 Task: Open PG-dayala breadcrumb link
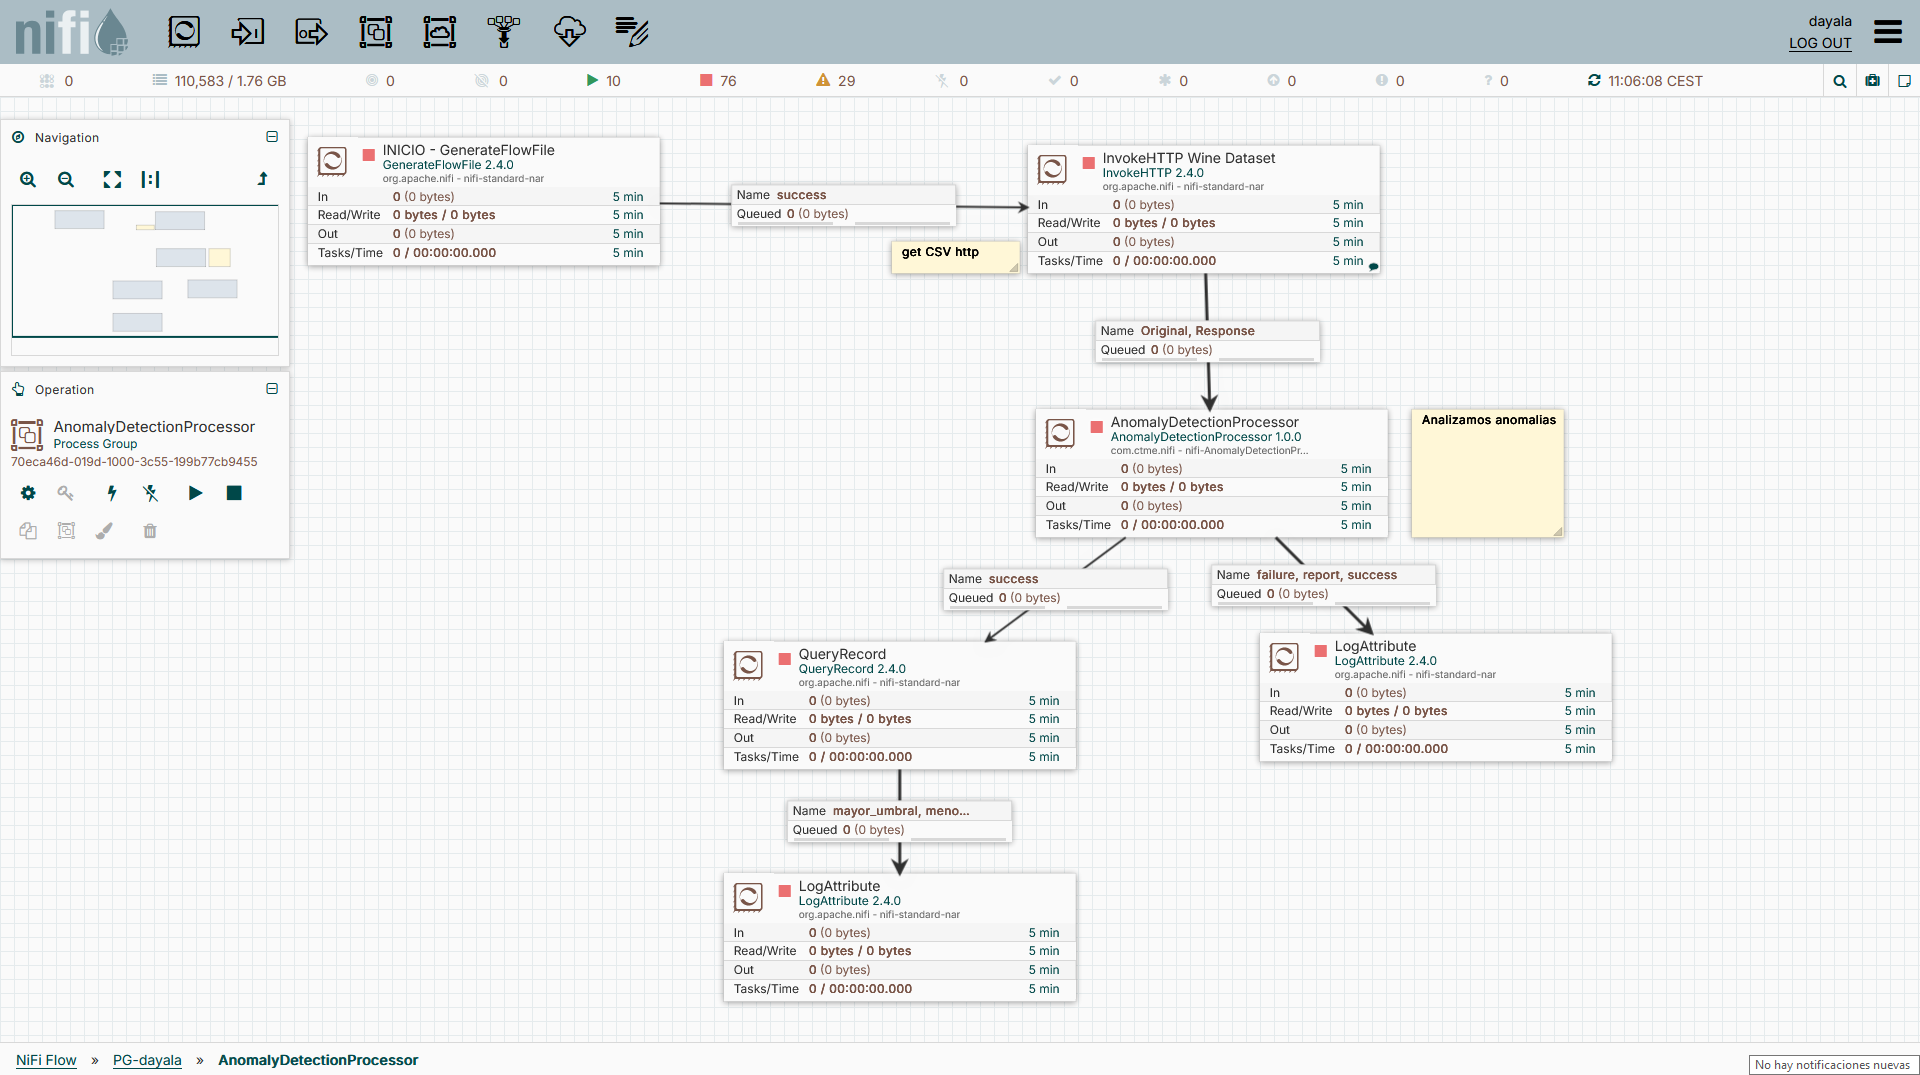[x=147, y=1060]
